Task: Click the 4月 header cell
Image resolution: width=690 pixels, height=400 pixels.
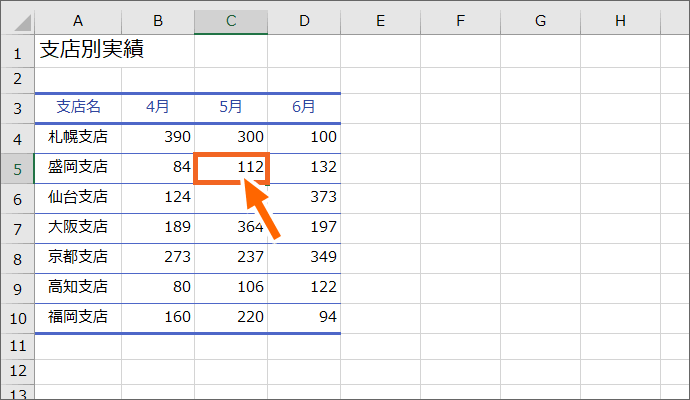Action: point(158,108)
